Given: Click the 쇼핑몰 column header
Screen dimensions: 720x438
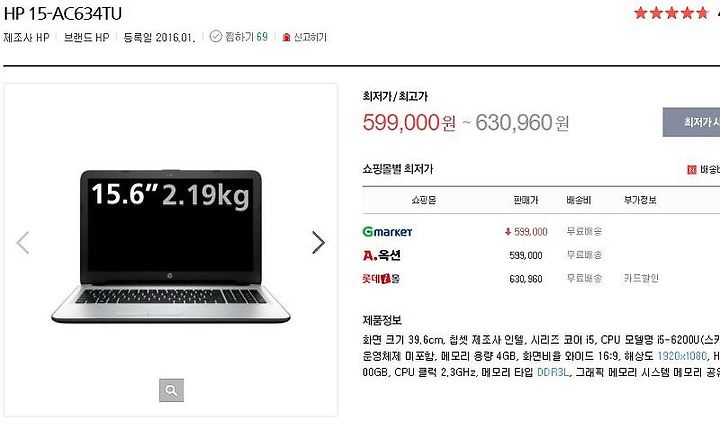Looking at the screenshot, I should (423, 200).
